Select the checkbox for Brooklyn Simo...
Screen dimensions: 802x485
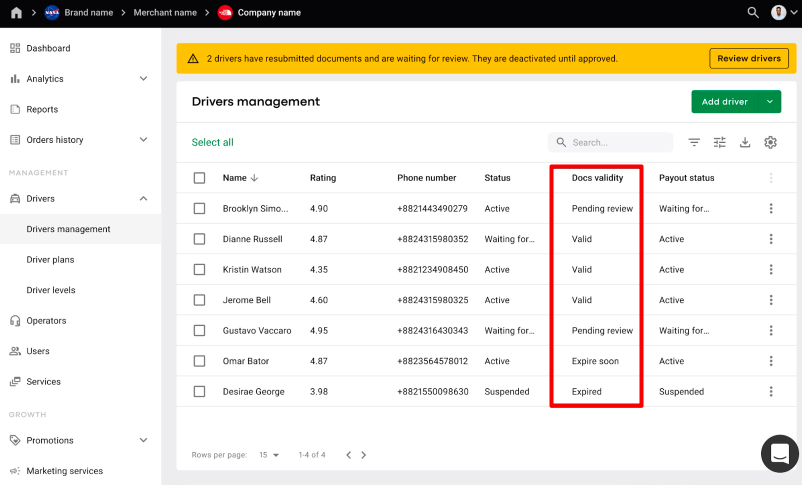pyautogui.click(x=200, y=209)
